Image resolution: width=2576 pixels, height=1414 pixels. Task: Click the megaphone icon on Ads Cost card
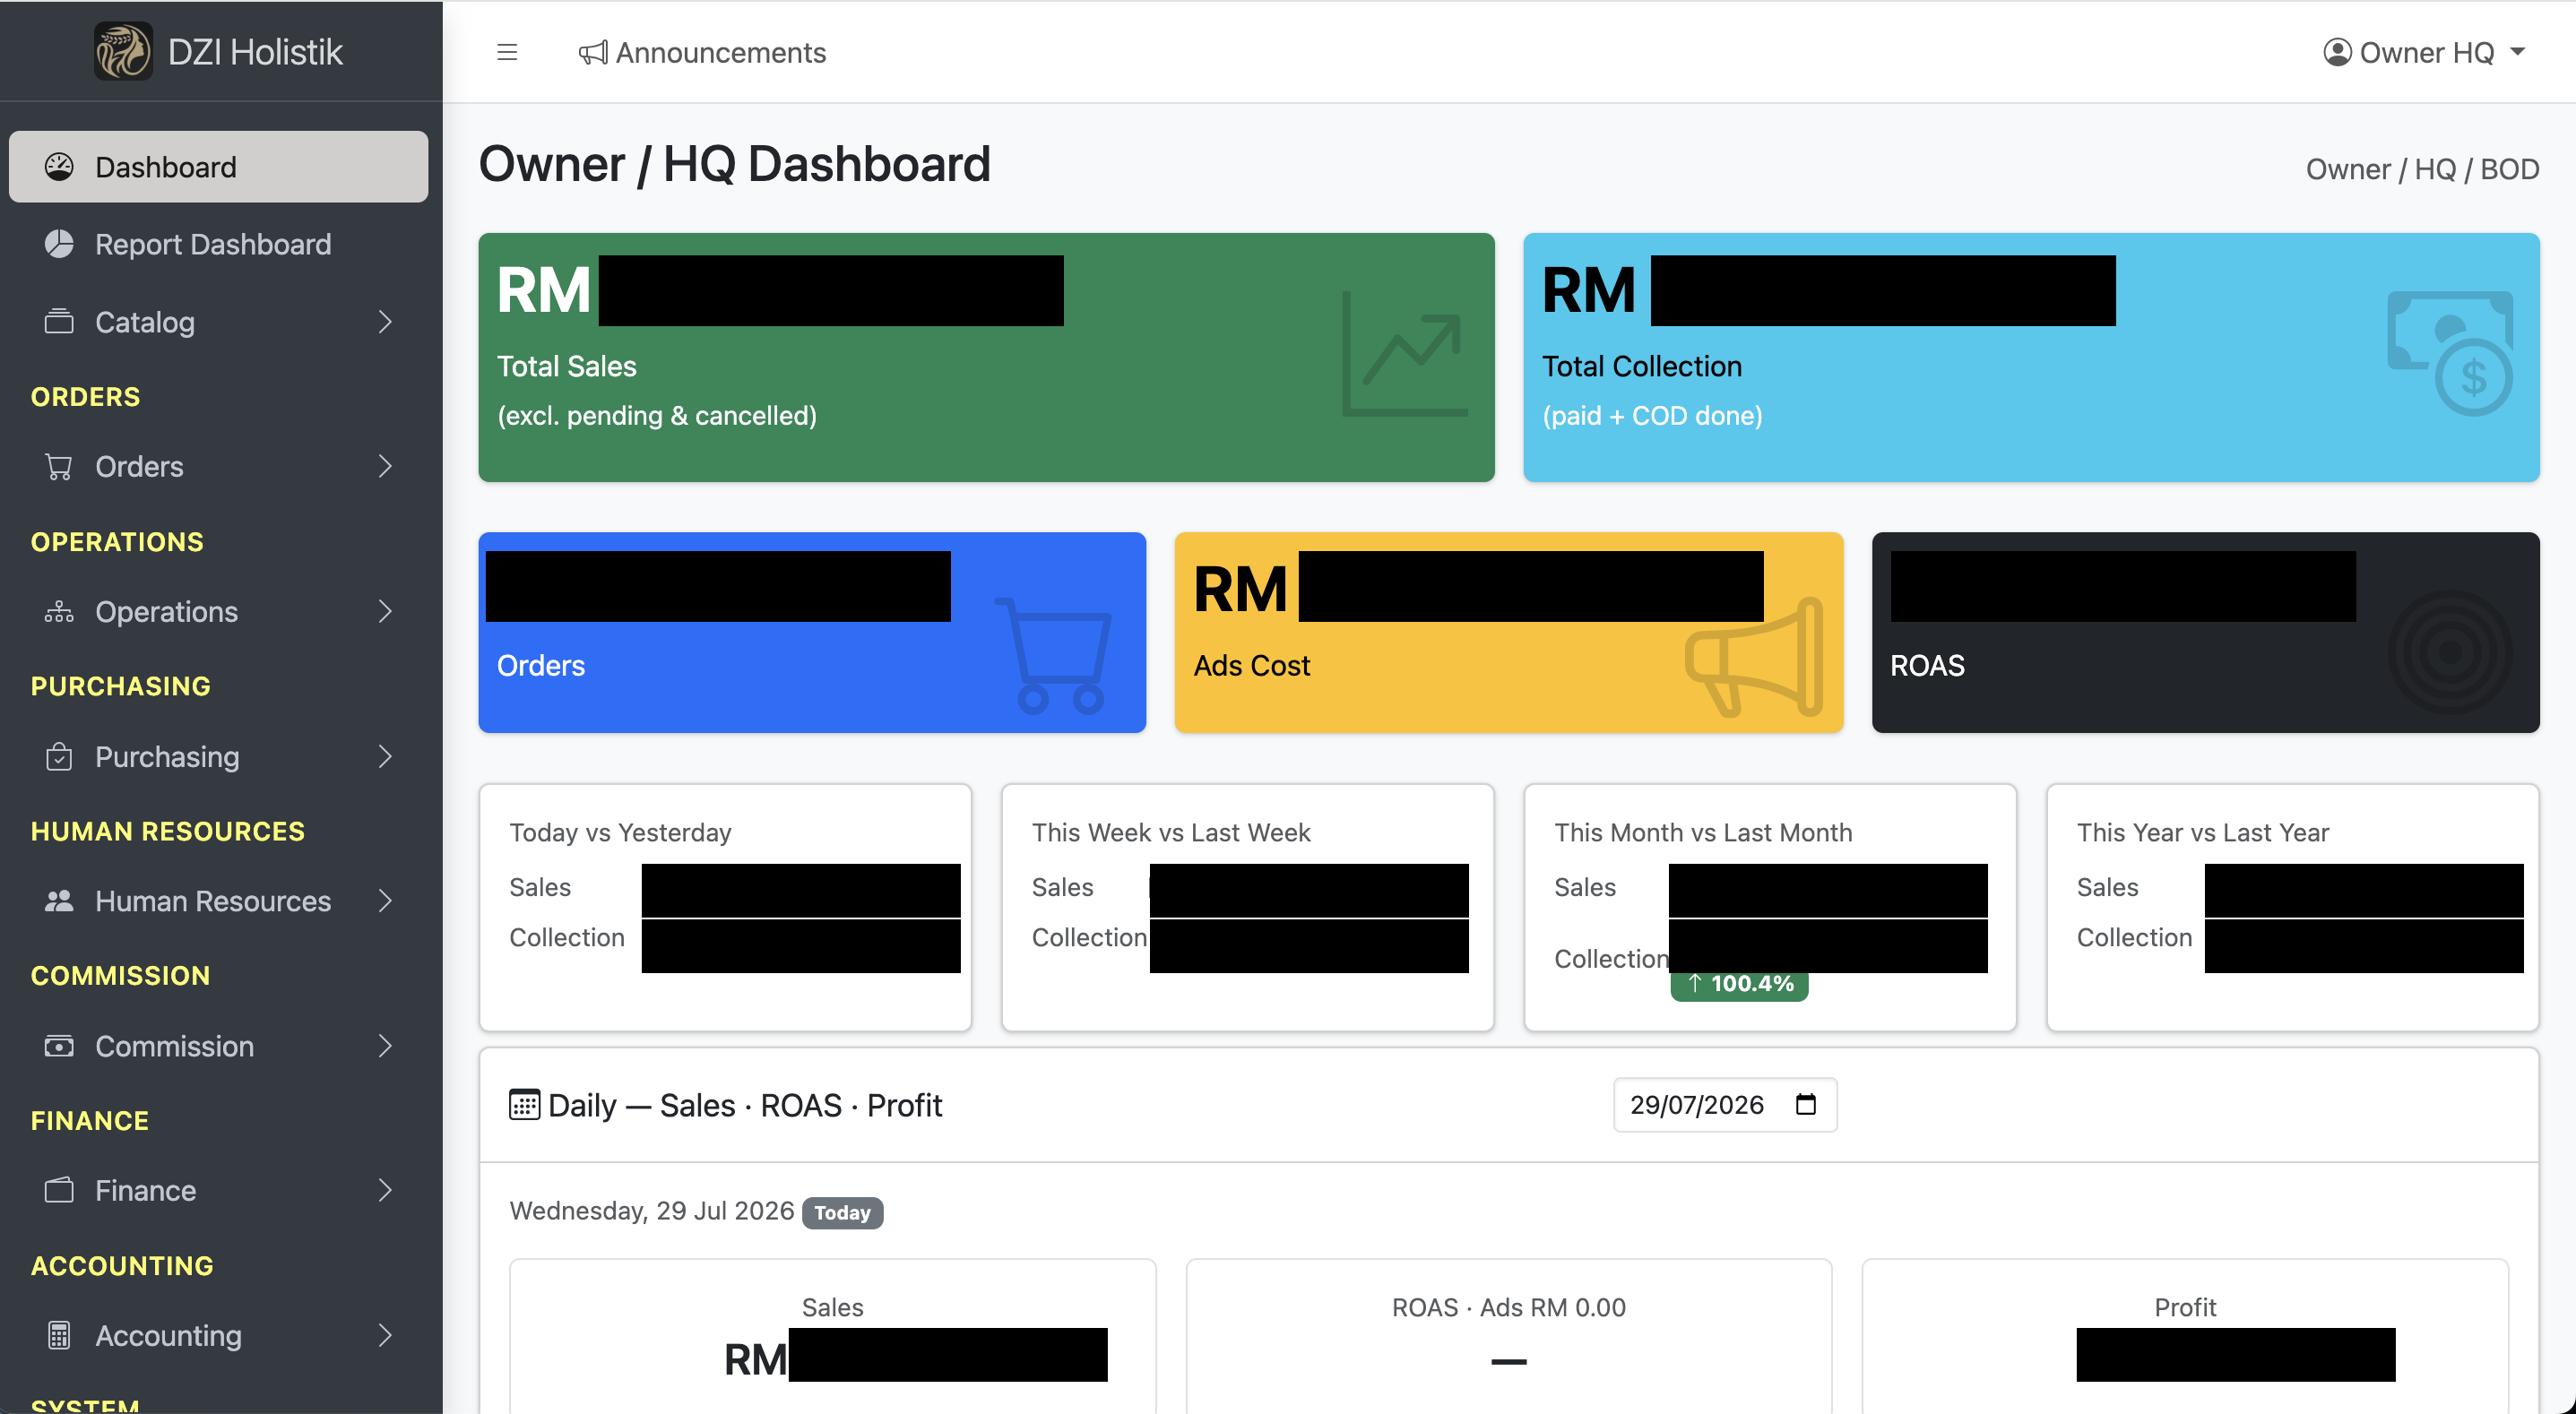(1754, 656)
